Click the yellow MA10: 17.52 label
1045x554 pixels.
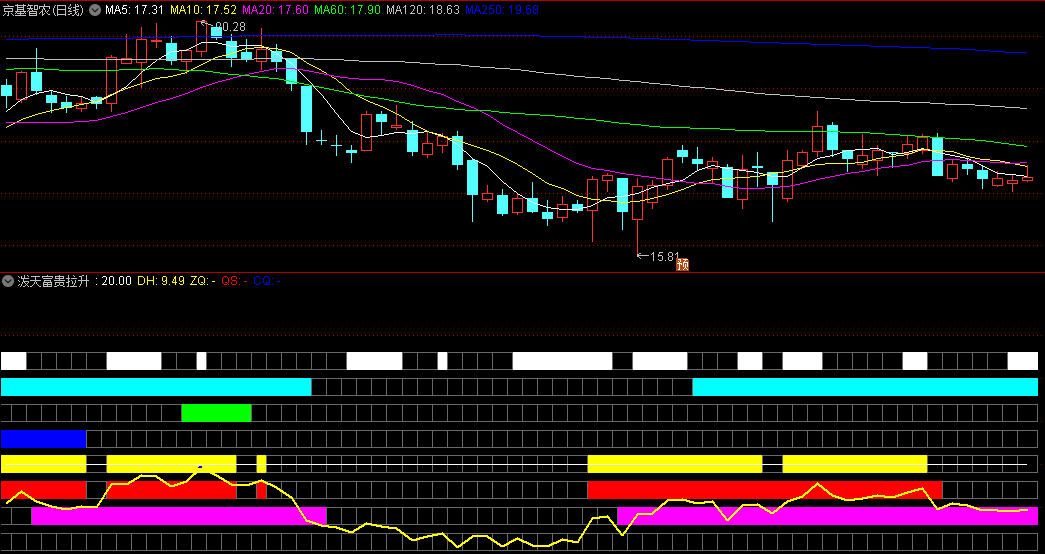pyautogui.click(x=203, y=10)
